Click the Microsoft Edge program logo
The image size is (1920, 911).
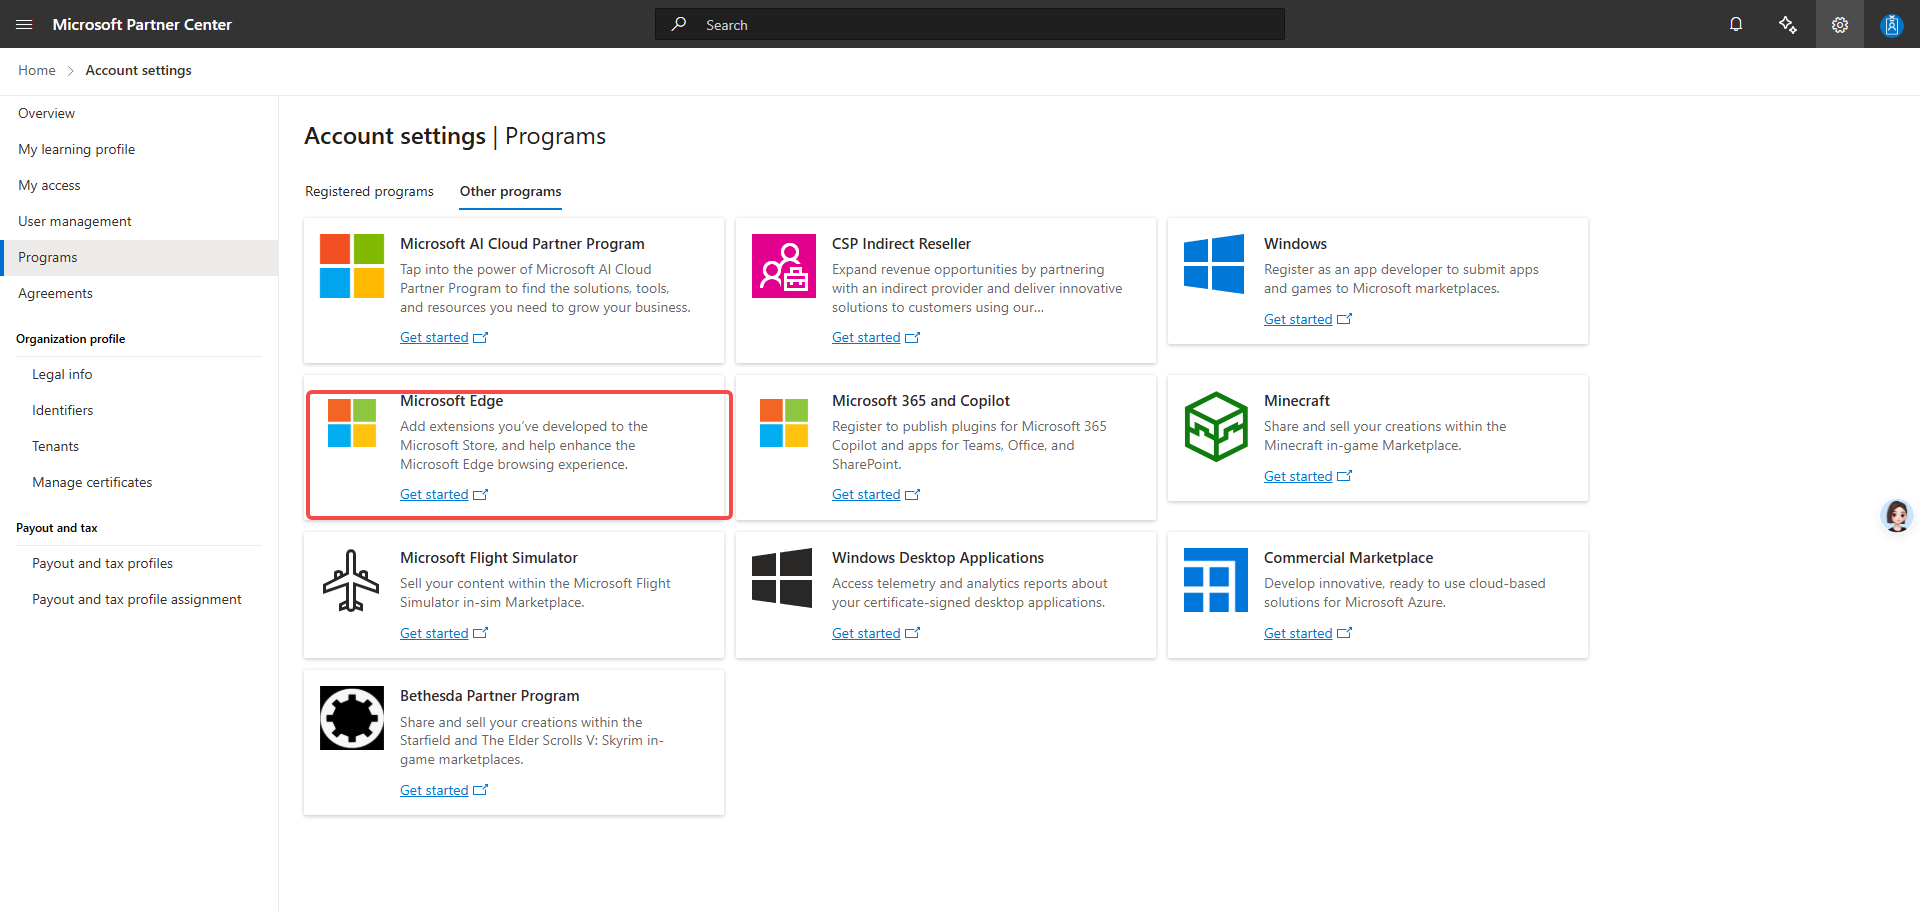[x=352, y=423]
